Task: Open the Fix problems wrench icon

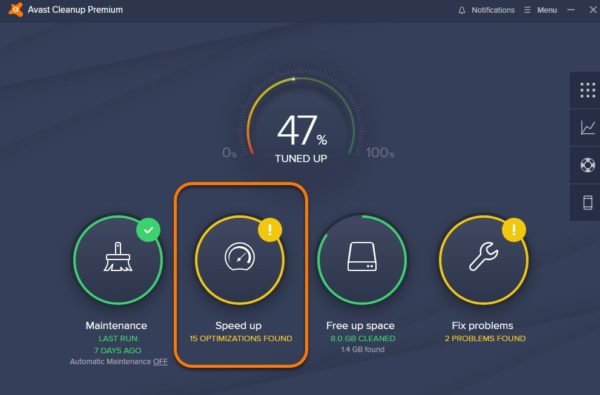Action: 484,256
